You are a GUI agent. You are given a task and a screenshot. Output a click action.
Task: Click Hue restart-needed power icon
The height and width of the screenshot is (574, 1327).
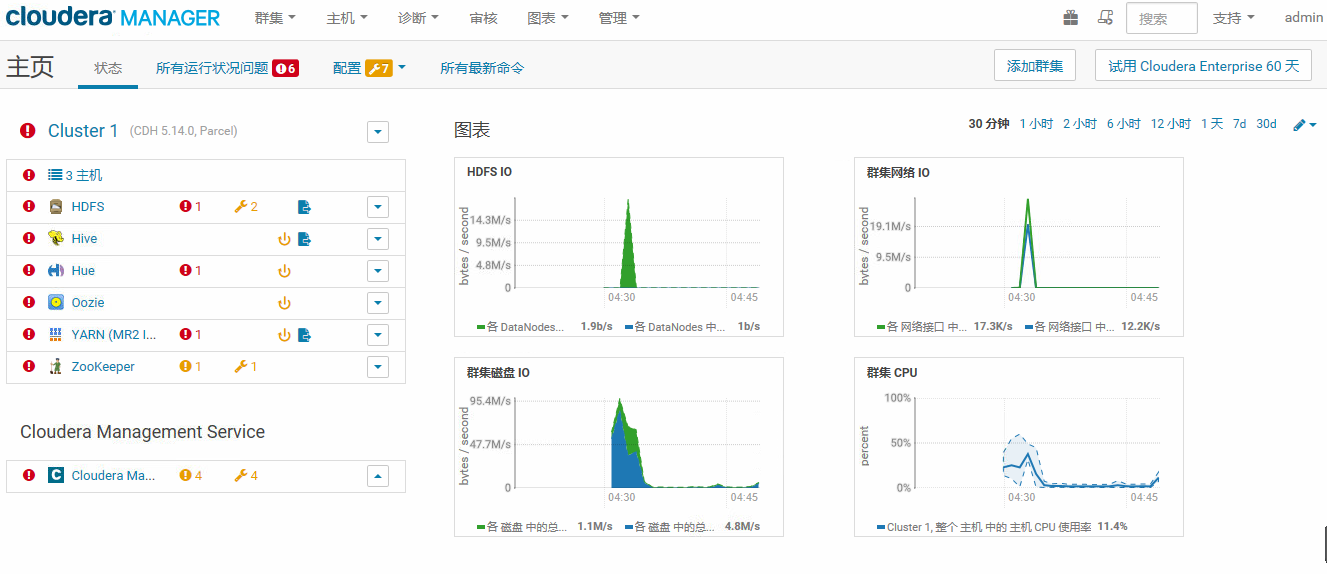point(284,271)
